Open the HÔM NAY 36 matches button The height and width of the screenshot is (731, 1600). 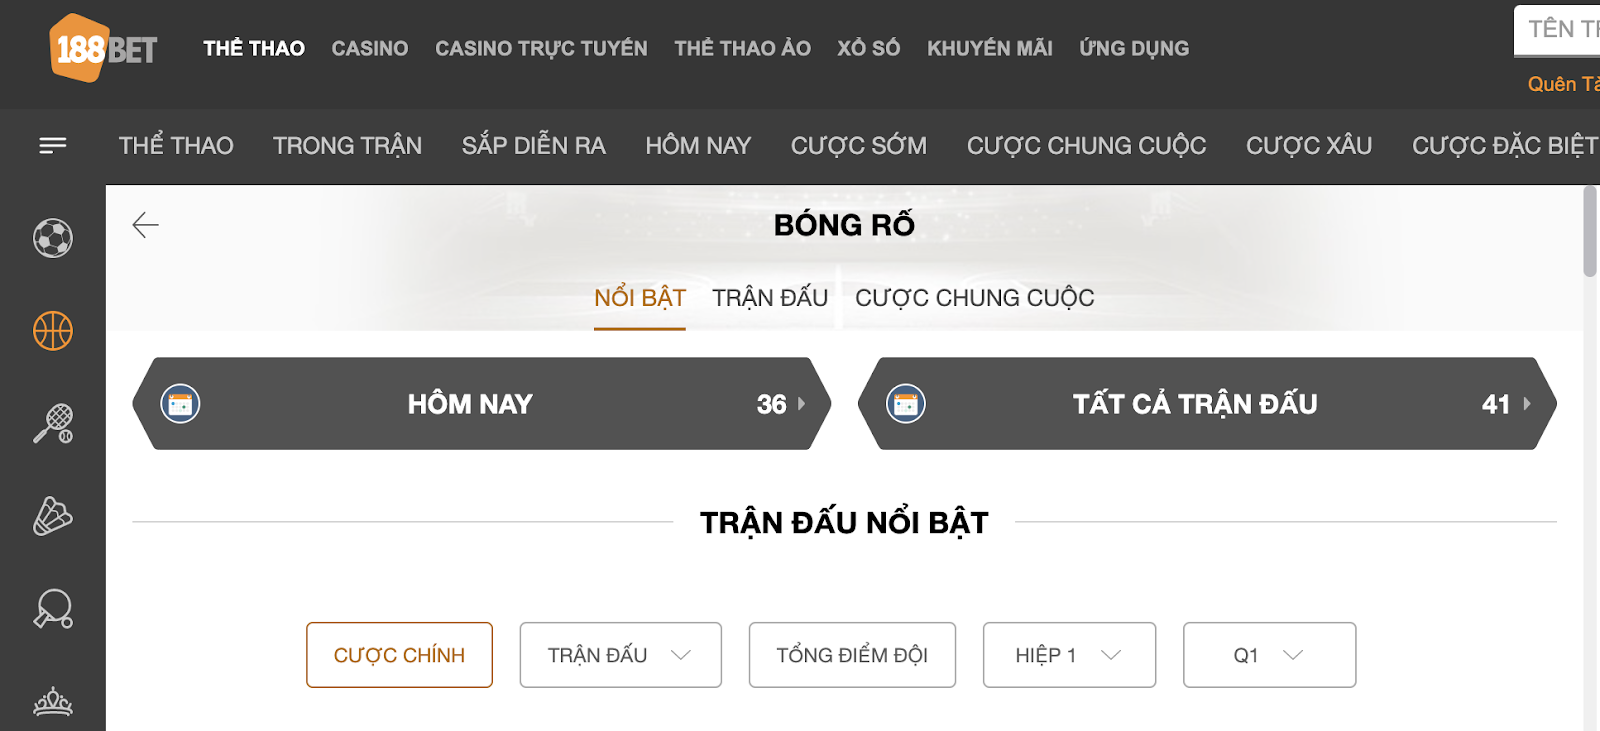482,404
